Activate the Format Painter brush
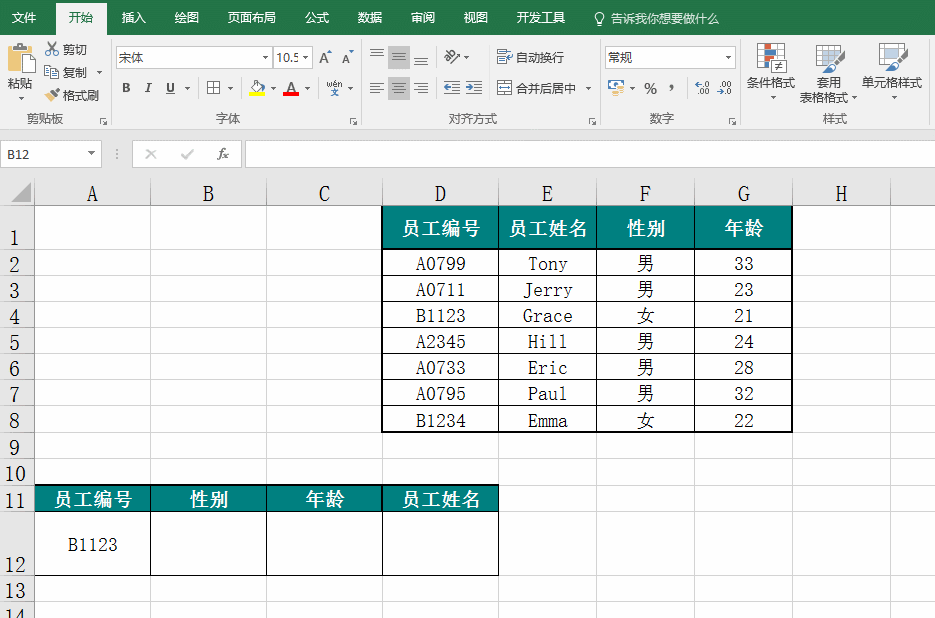 point(52,94)
